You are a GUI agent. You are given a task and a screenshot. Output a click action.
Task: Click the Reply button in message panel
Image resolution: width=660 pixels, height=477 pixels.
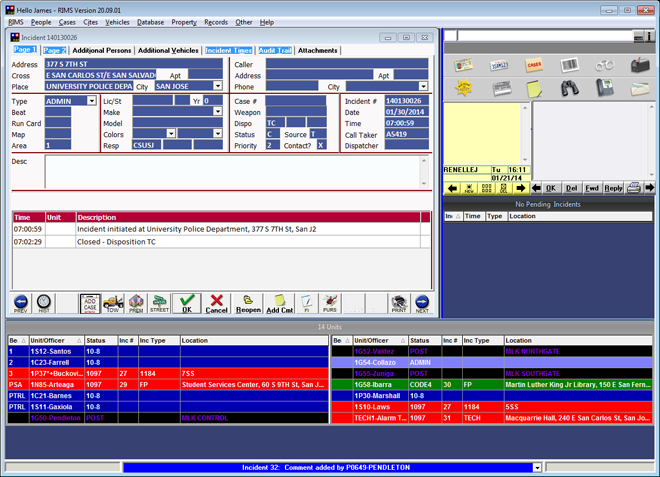click(612, 188)
